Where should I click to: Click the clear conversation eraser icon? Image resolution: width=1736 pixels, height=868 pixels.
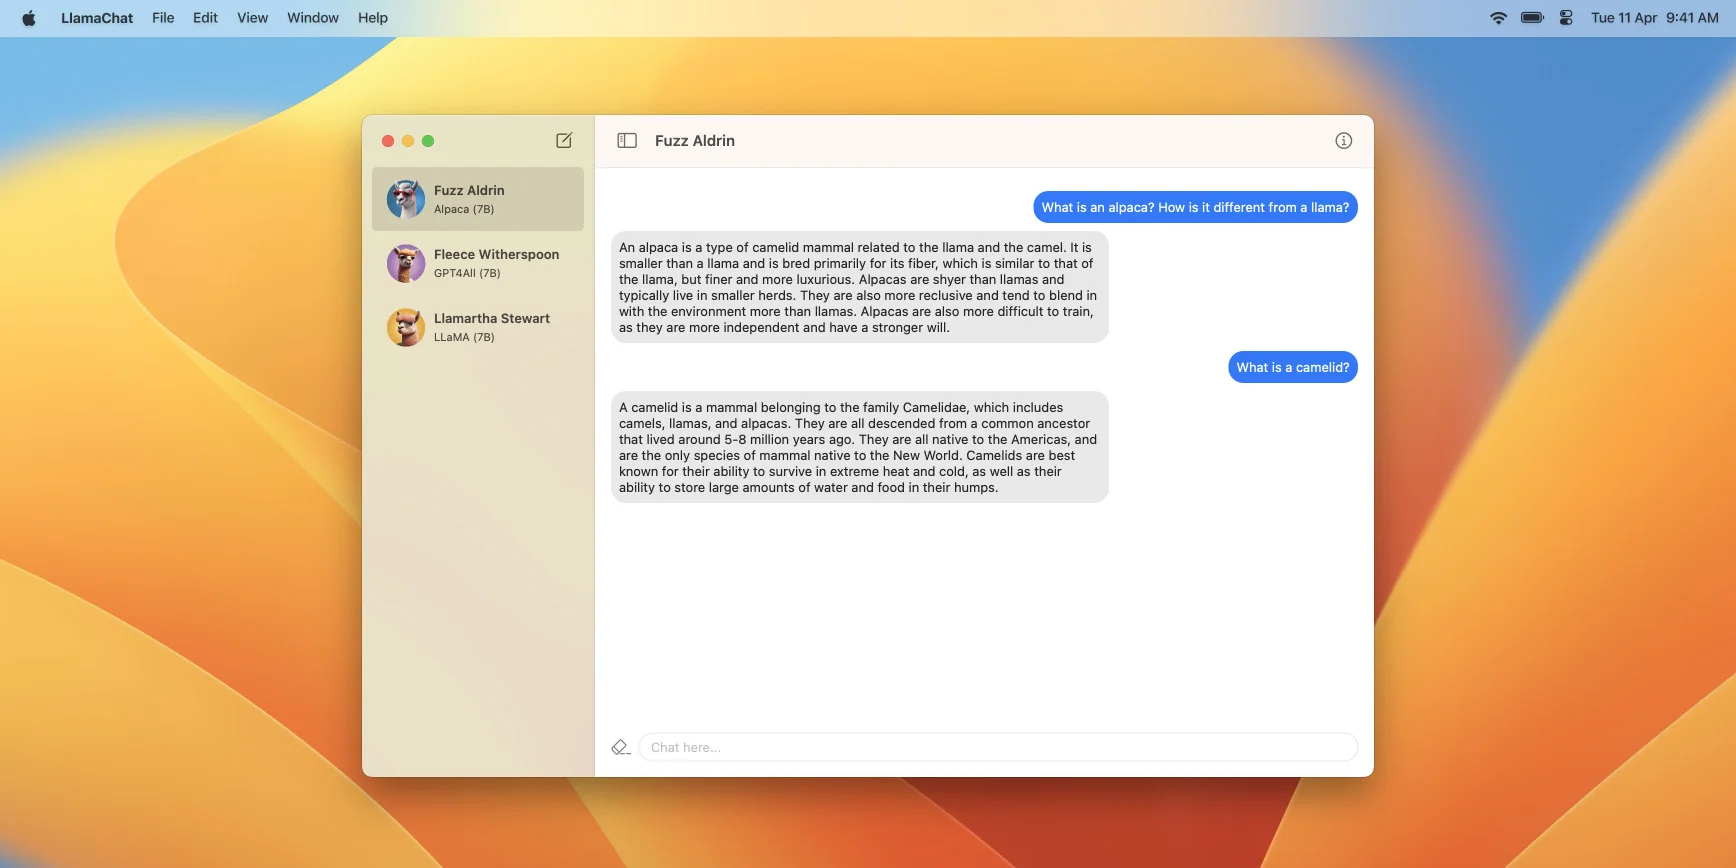pos(620,747)
